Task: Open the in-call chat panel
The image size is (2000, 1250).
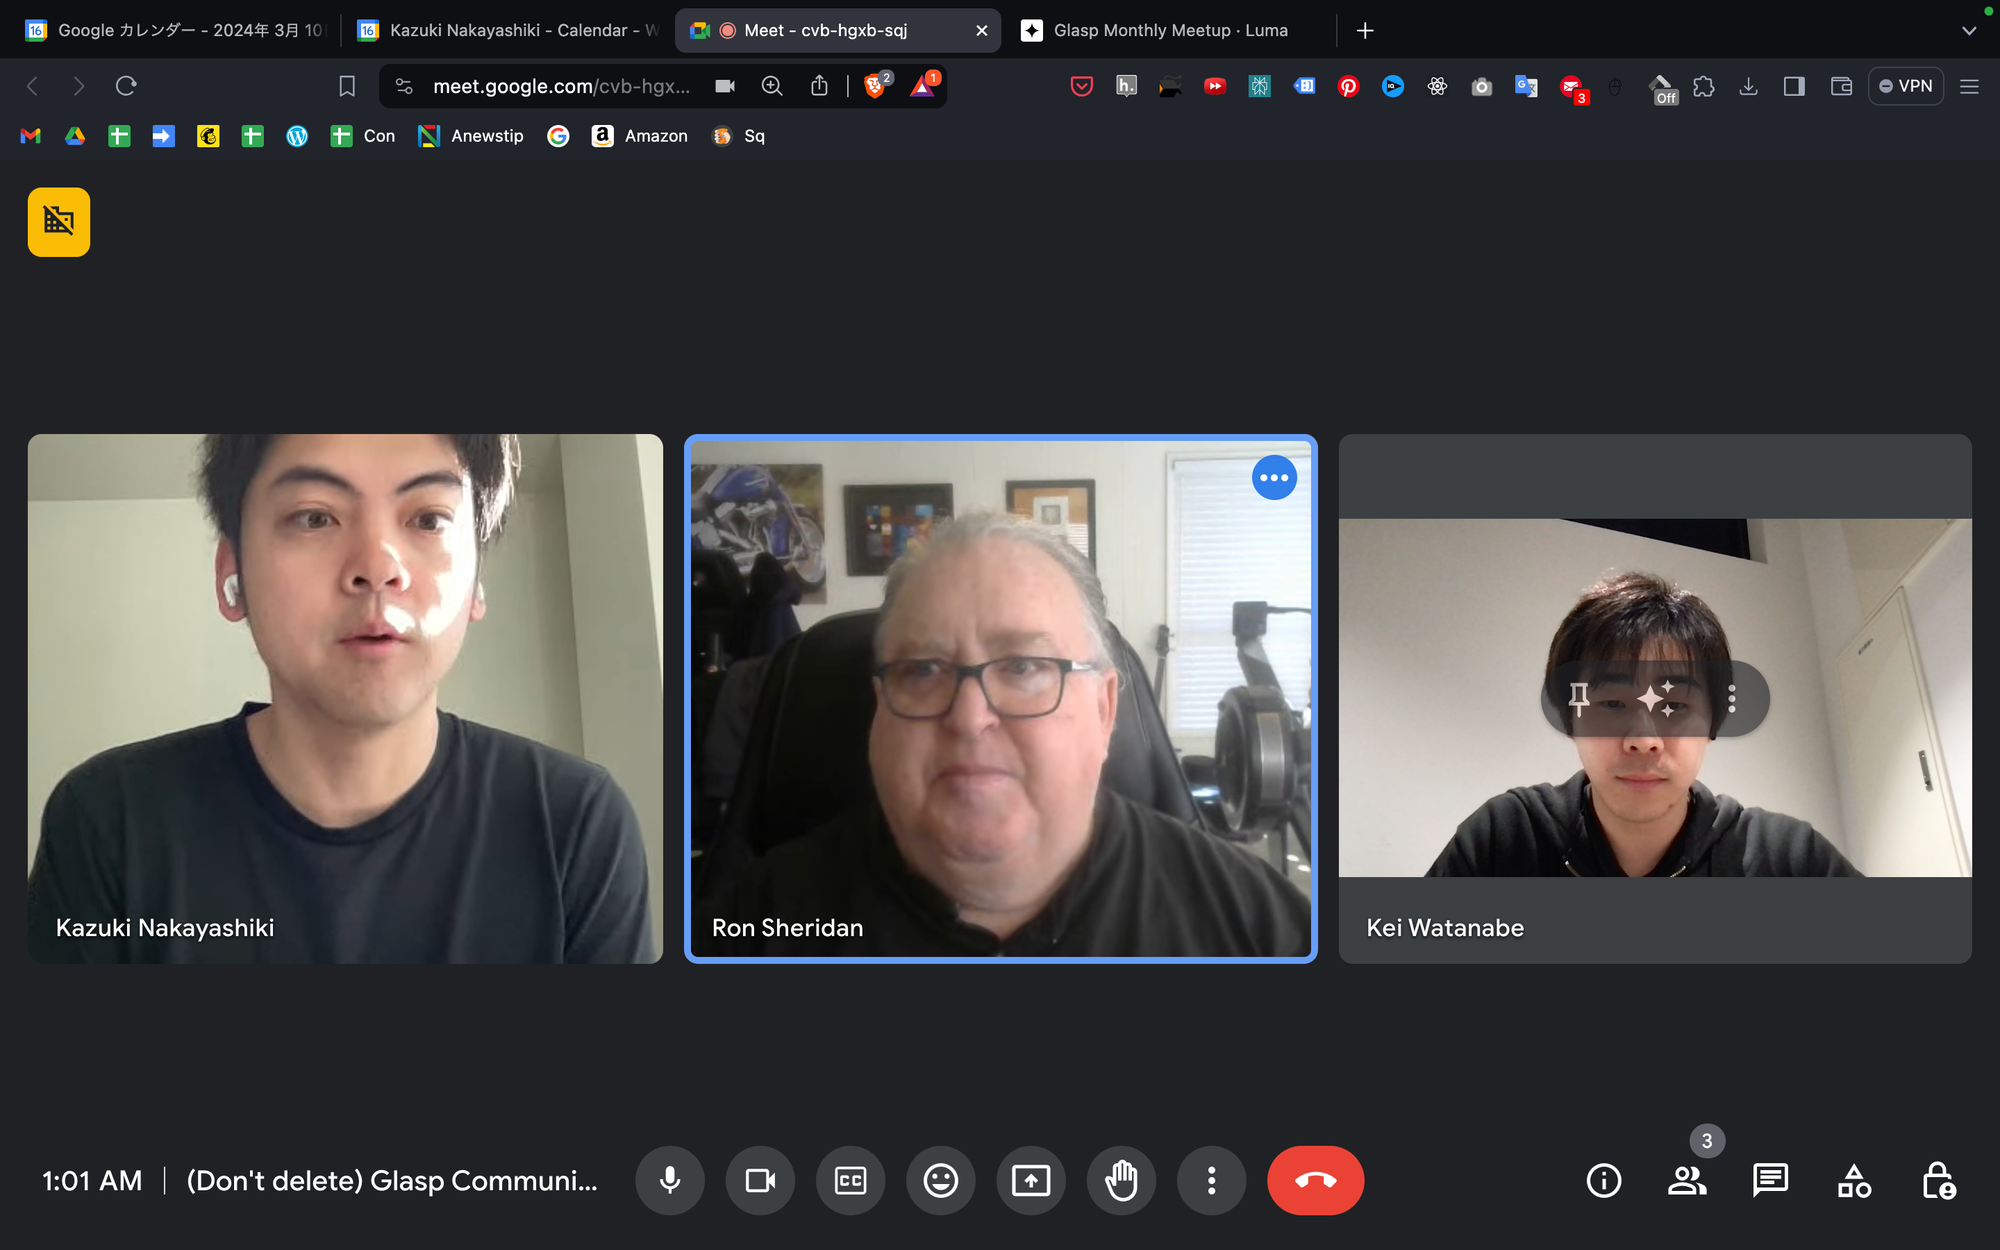Action: click(x=1770, y=1180)
